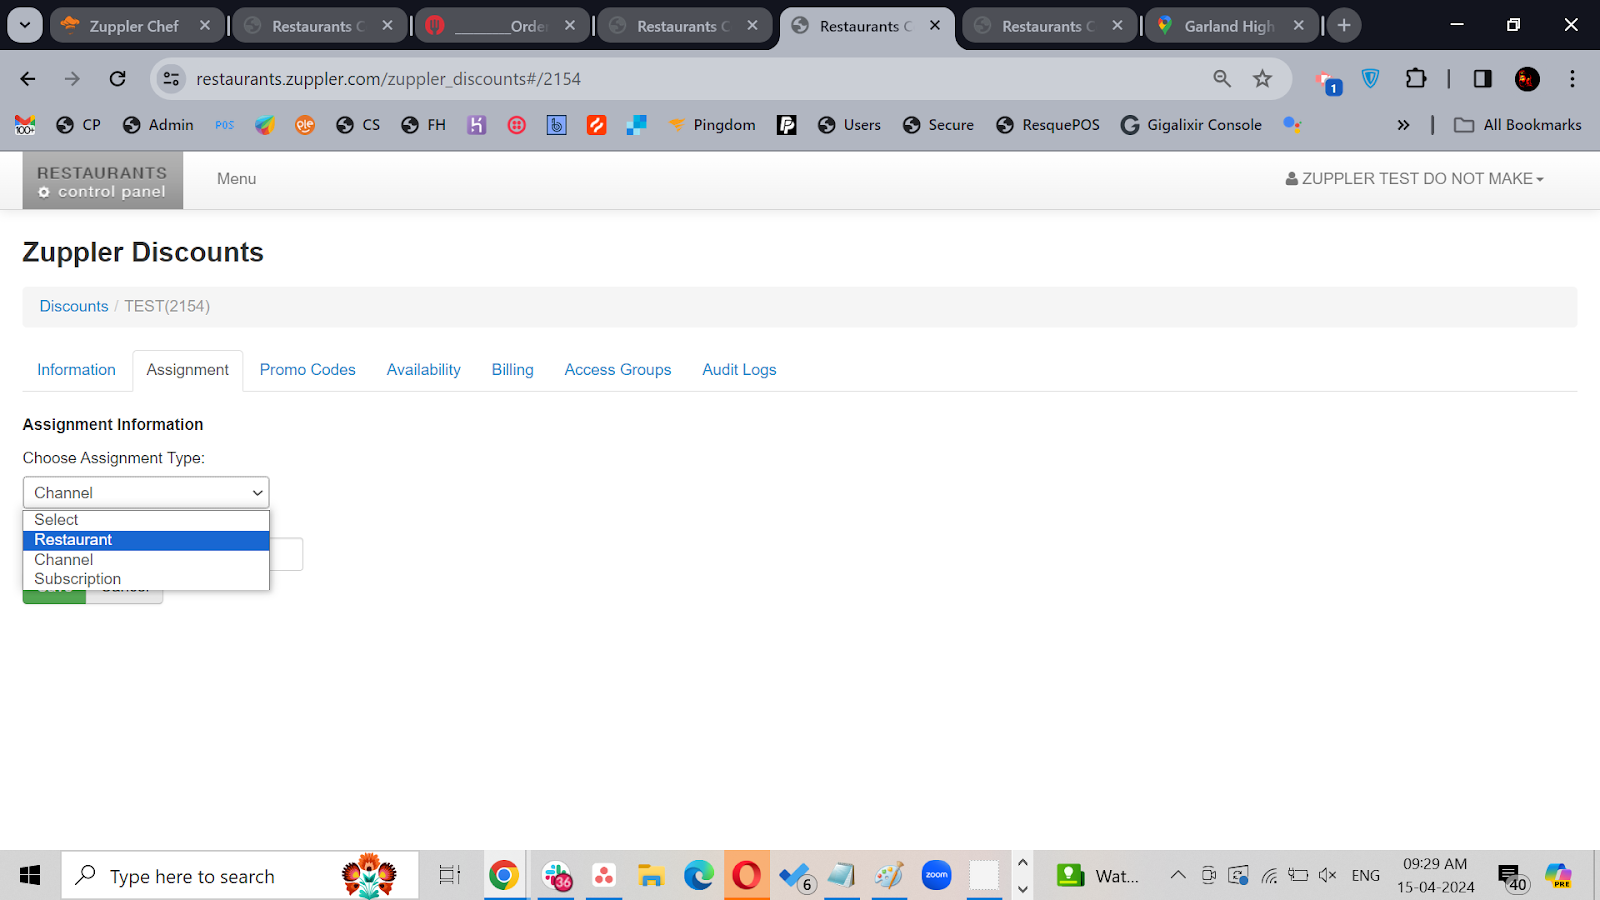Expand the tab search dropdown arrow
The height and width of the screenshot is (900, 1600).
25,25
